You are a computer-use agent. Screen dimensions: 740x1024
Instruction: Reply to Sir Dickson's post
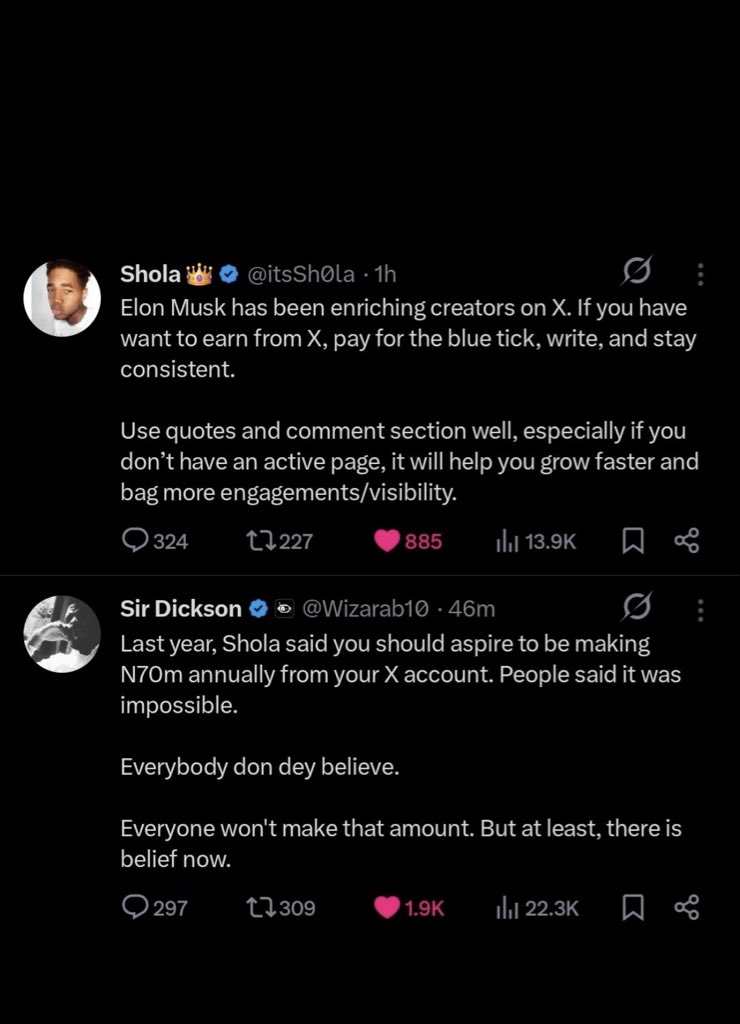coord(135,907)
